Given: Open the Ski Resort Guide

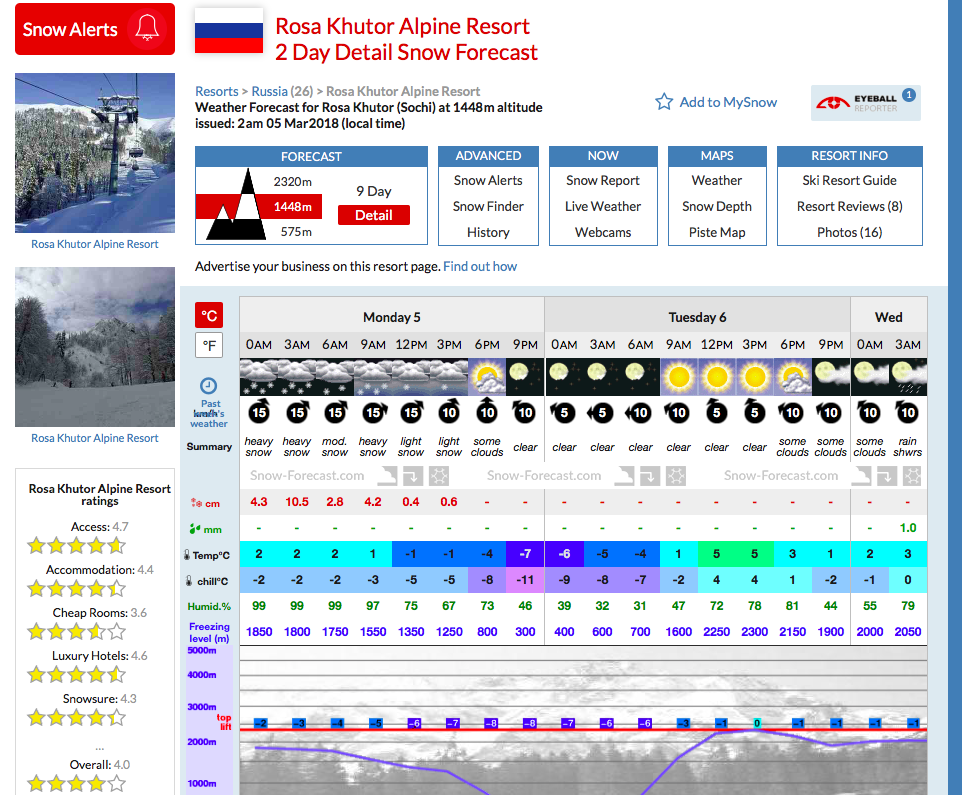Looking at the screenshot, I should [850, 180].
